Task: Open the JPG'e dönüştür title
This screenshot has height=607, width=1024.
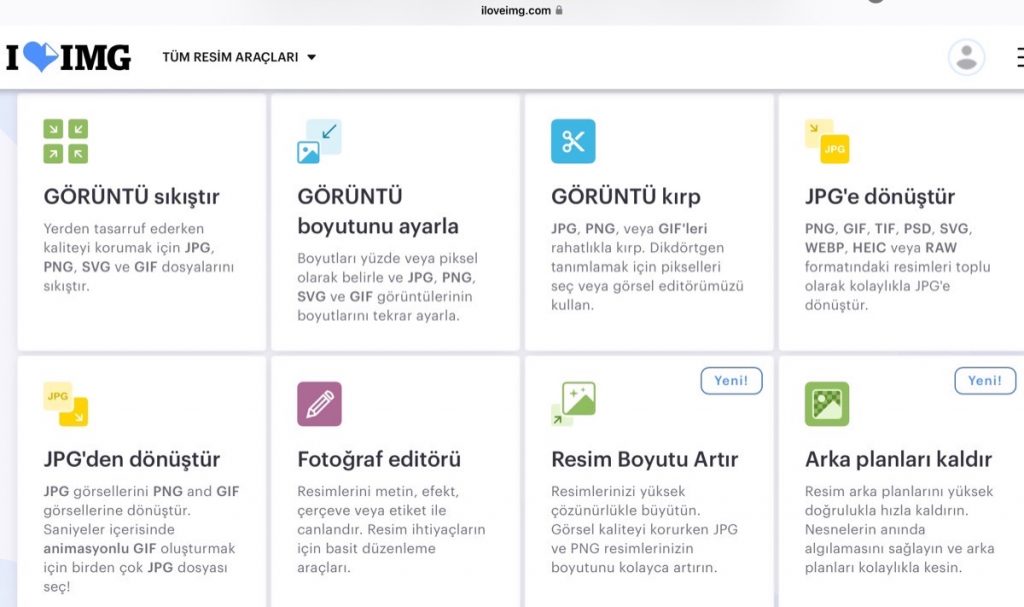Action: [x=880, y=197]
